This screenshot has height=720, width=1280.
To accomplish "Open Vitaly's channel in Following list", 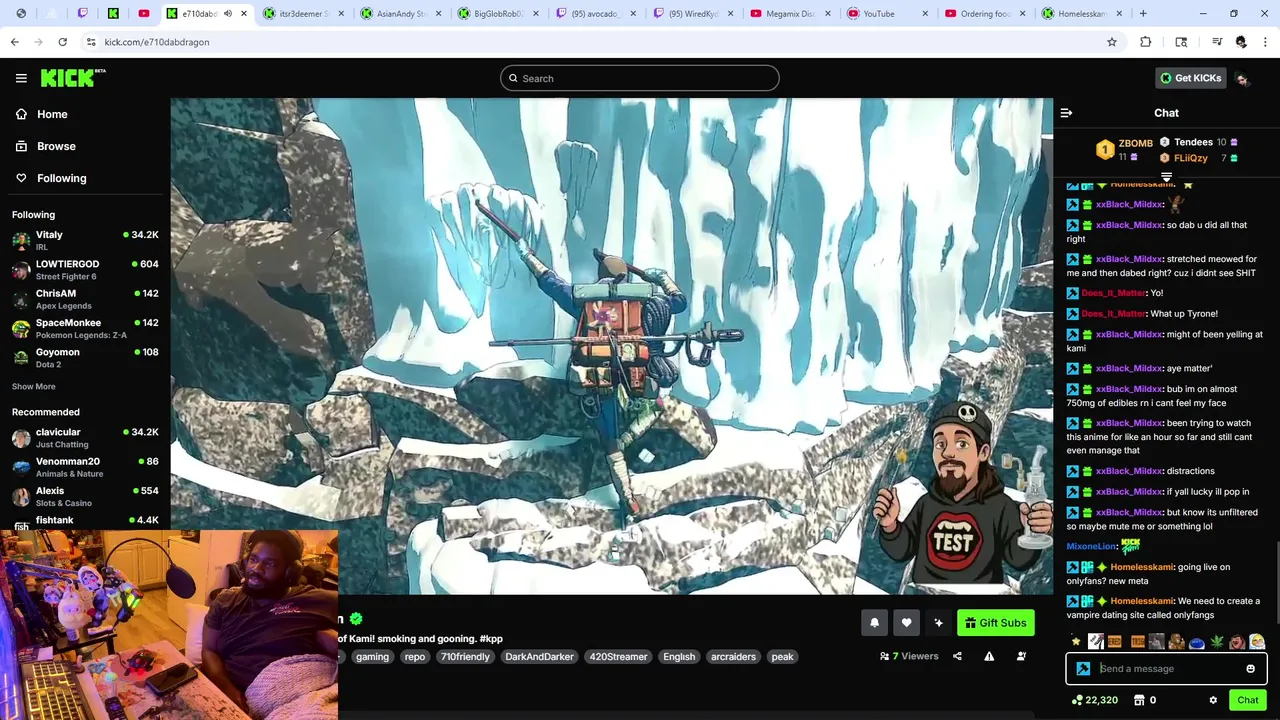I will (x=85, y=241).
